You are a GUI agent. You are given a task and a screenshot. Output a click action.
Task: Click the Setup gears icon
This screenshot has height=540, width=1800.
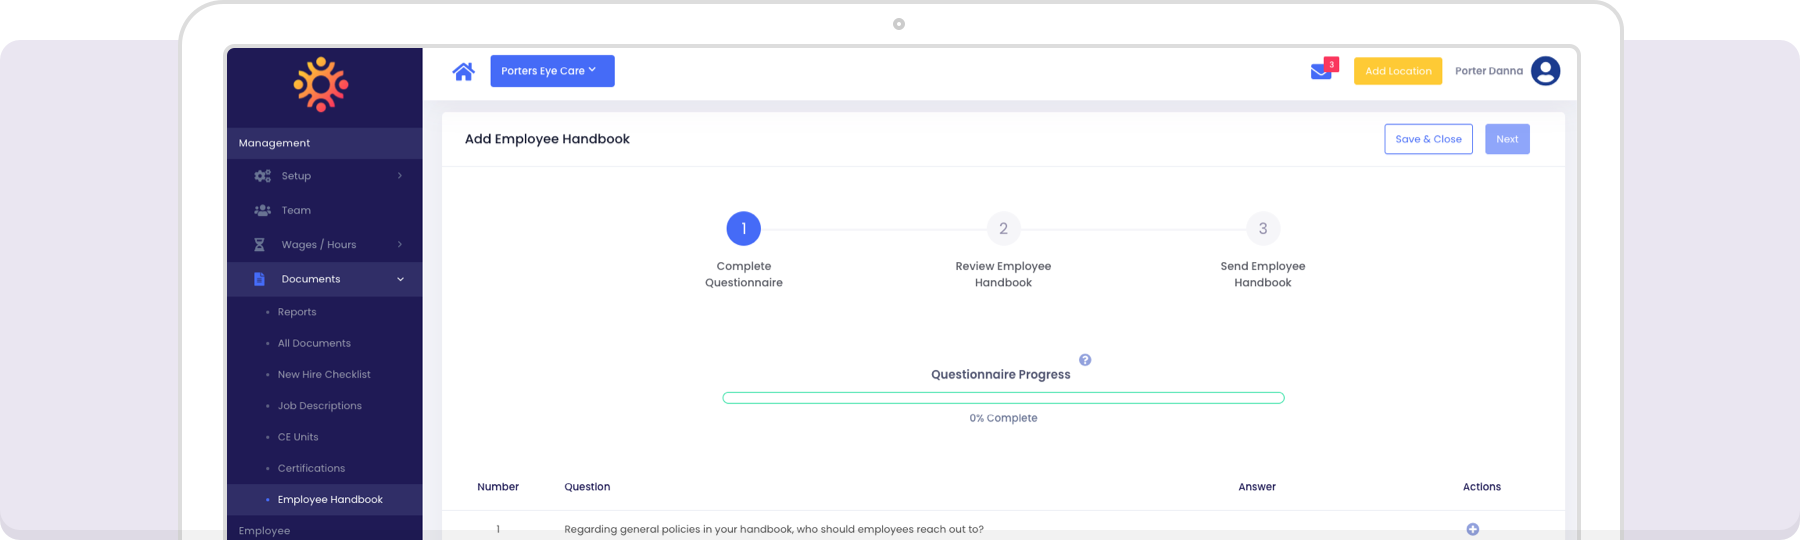[262, 176]
